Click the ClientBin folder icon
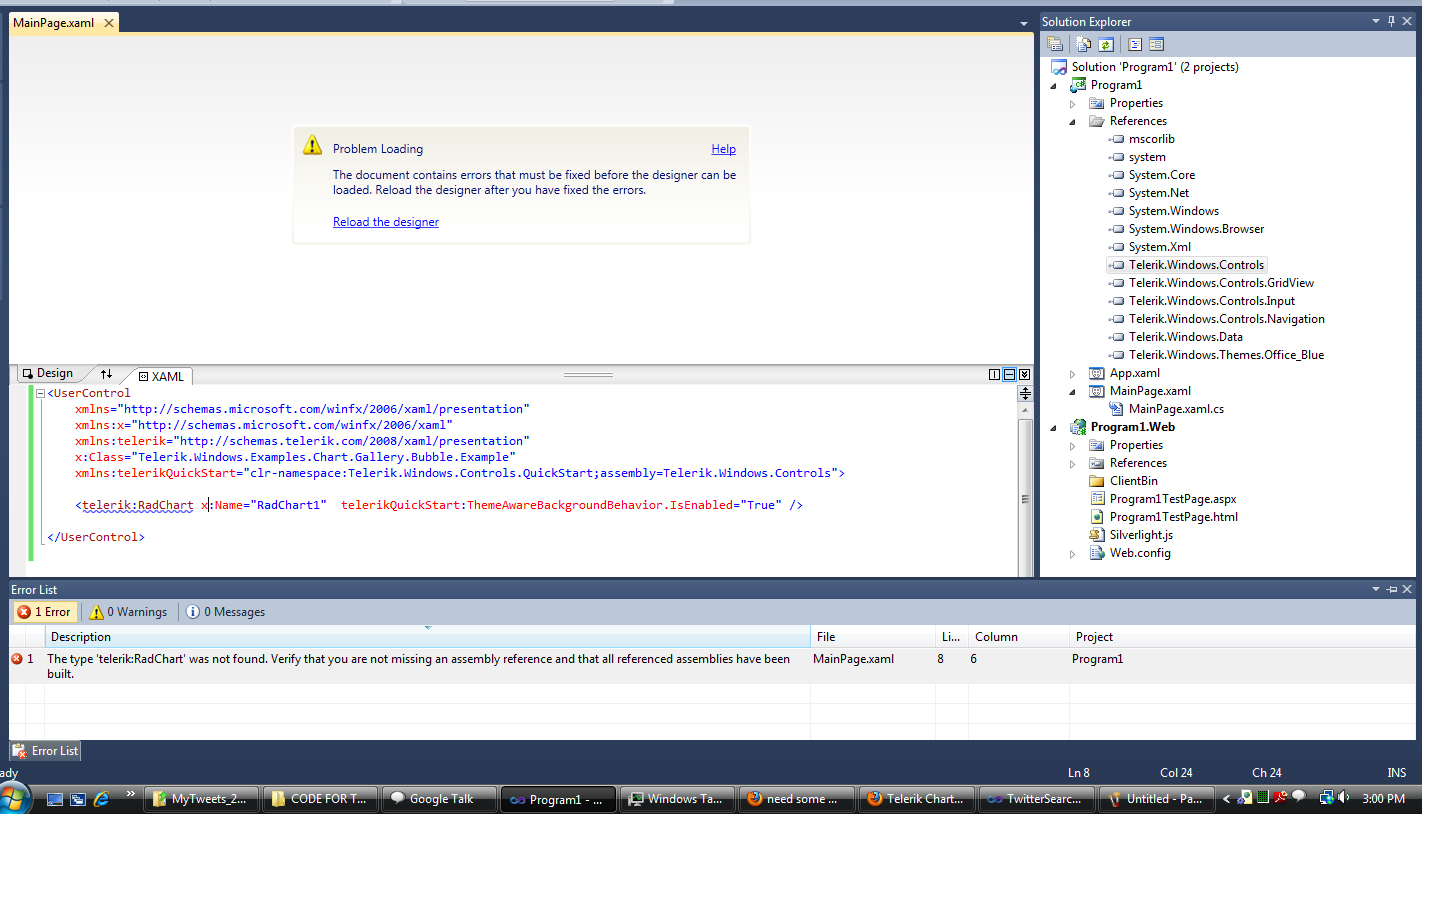This screenshot has width=1440, height=900. (x=1097, y=481)
